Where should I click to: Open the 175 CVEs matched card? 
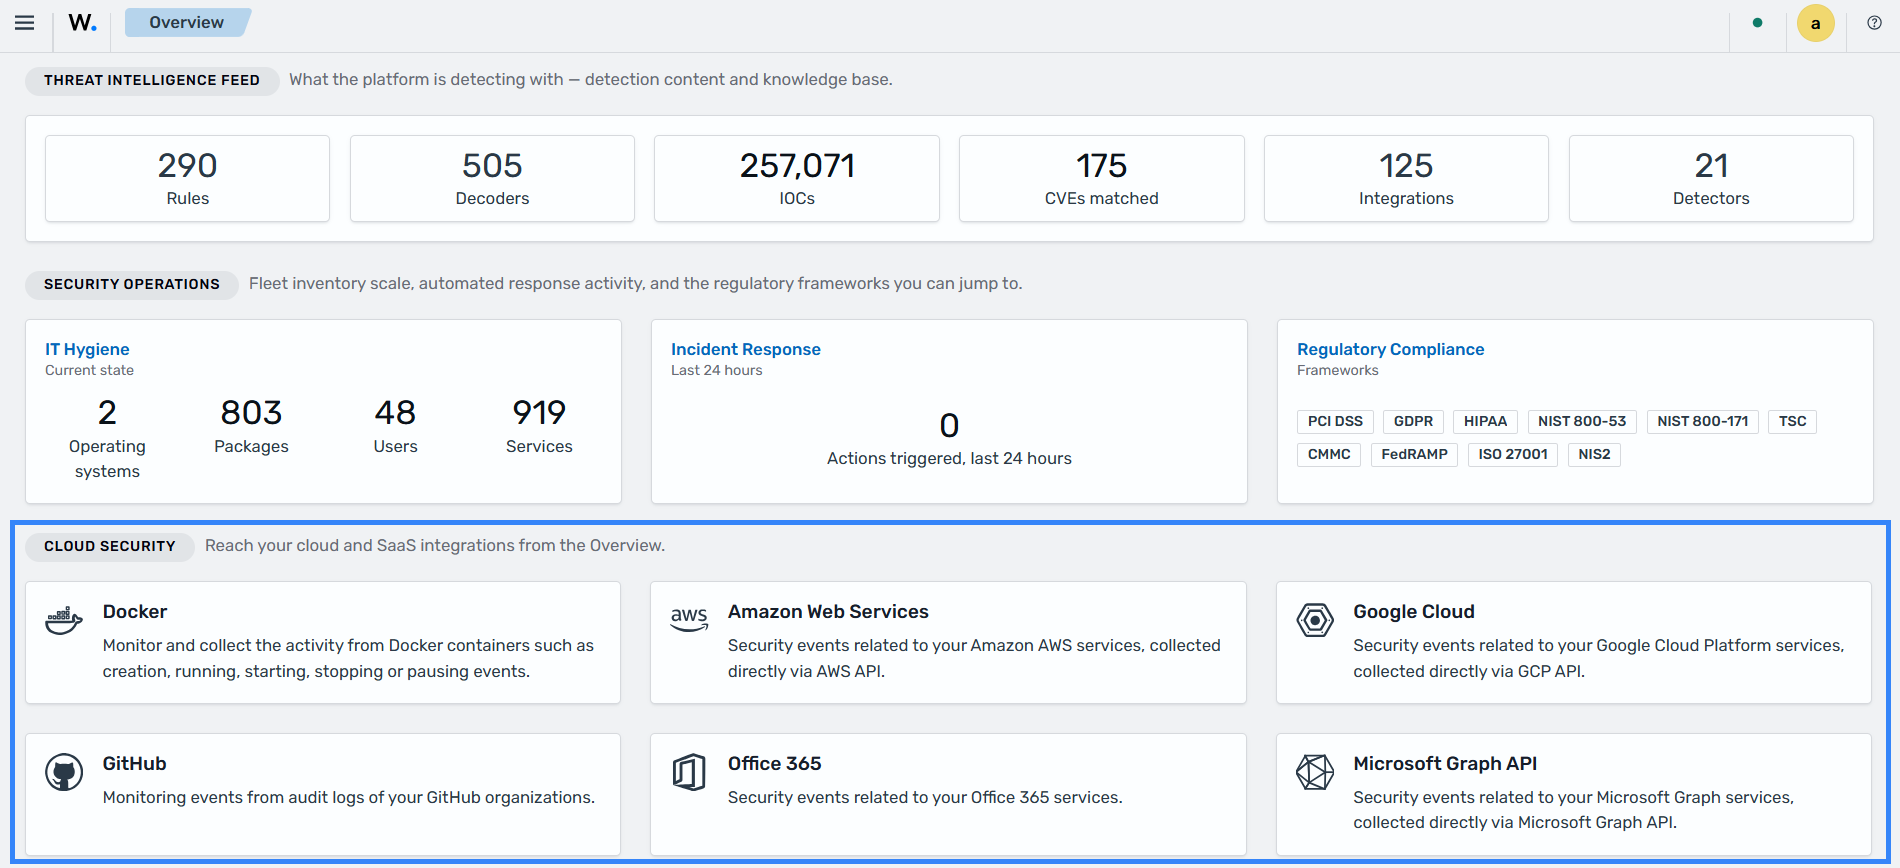(x=1101, y=179)
